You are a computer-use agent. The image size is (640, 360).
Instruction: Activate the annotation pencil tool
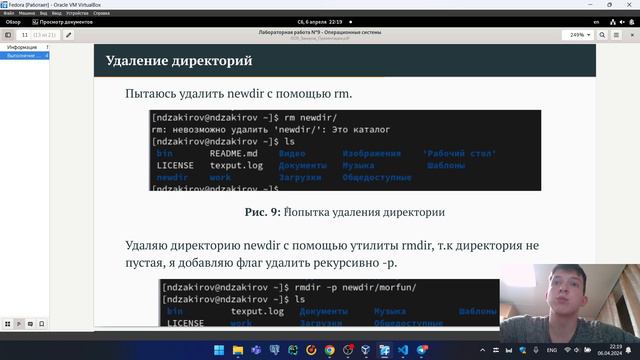(x=69, y=35)
